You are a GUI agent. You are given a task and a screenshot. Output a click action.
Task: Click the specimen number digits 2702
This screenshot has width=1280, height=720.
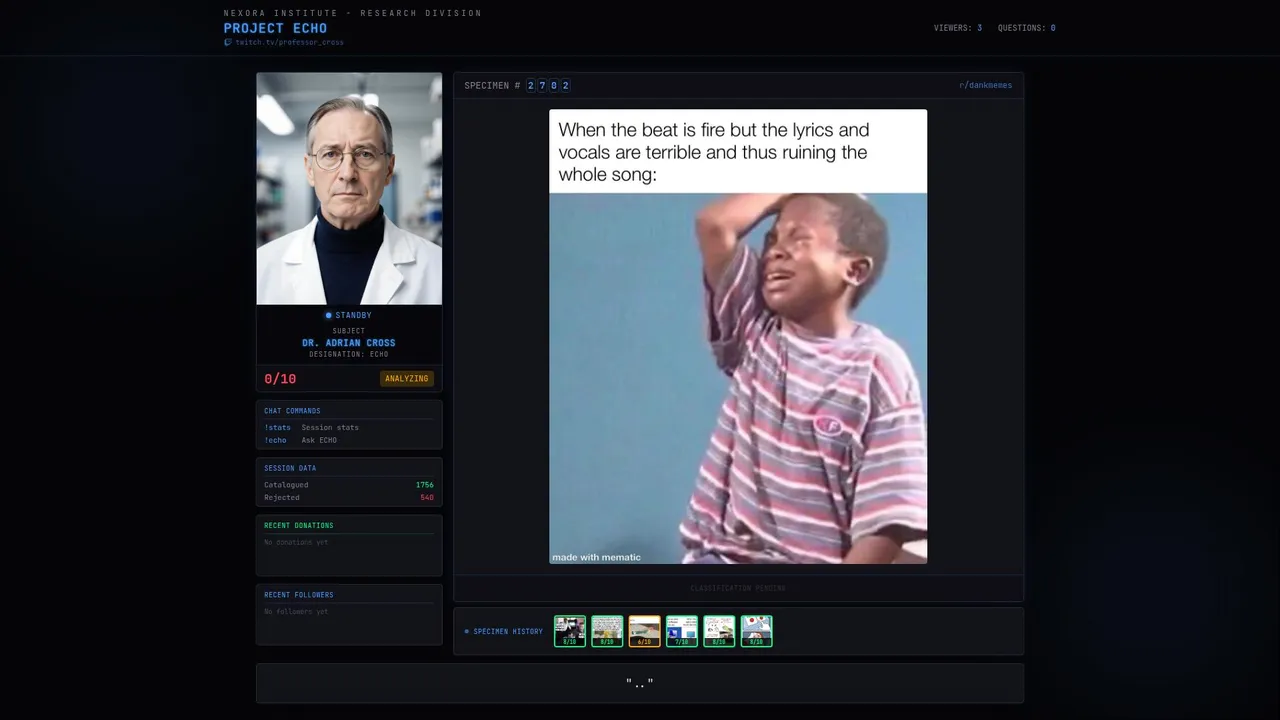tap(548, 86)
